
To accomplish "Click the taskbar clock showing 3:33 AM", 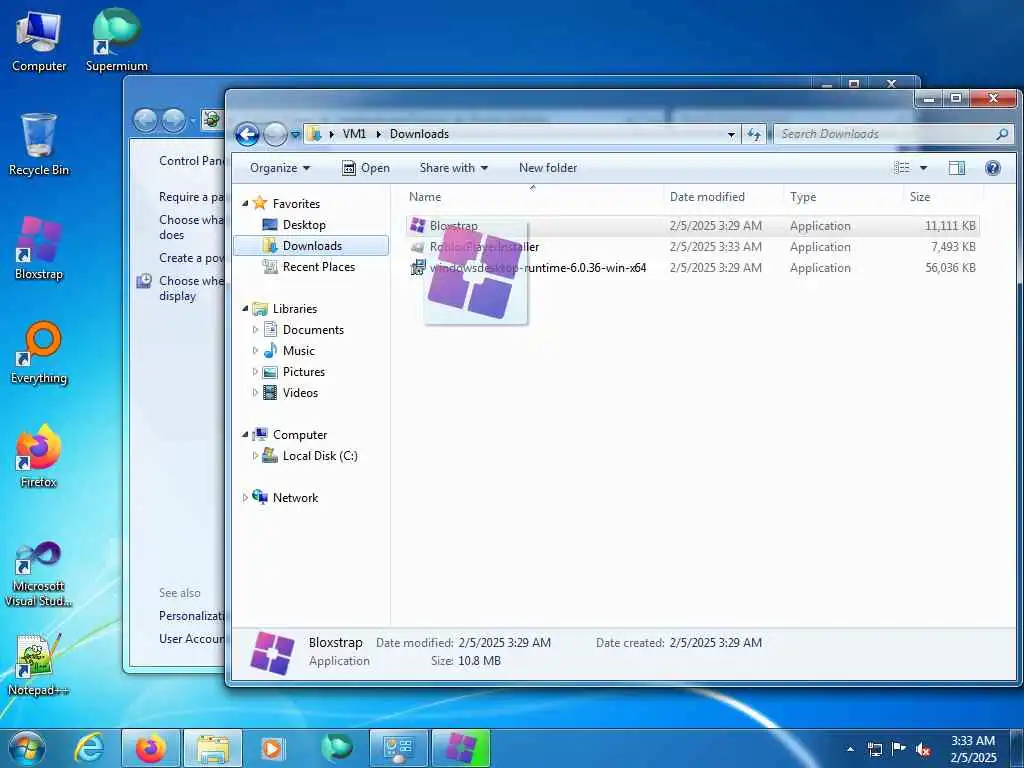I will click(973, 749).
